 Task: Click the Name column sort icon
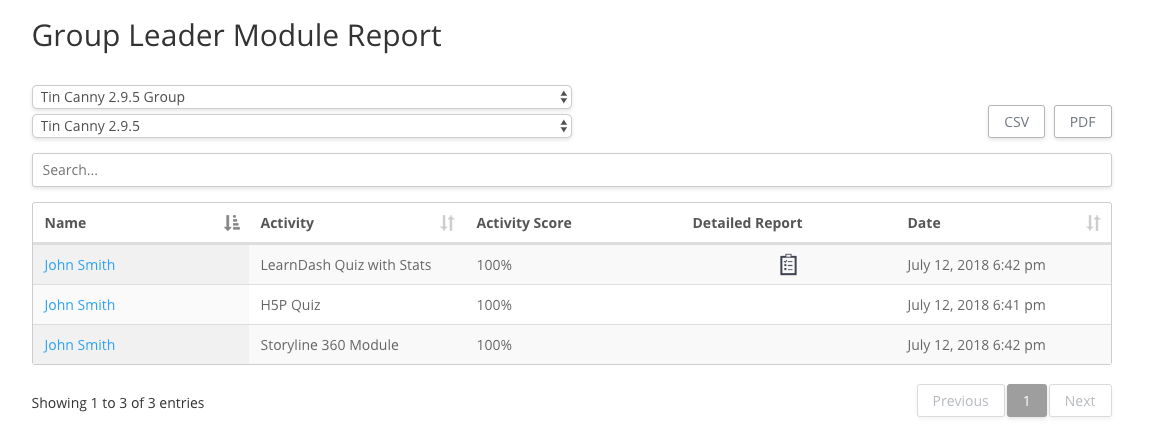[232, 223]
